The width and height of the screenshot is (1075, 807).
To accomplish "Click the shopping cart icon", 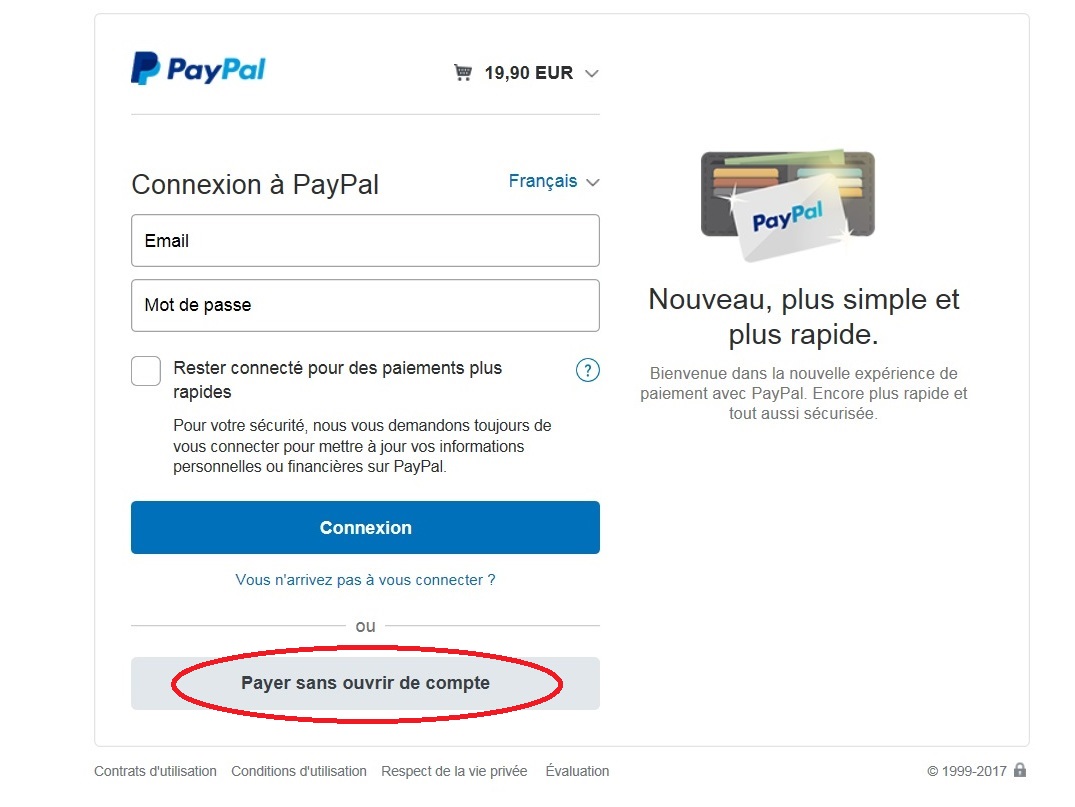I will 463,73.
